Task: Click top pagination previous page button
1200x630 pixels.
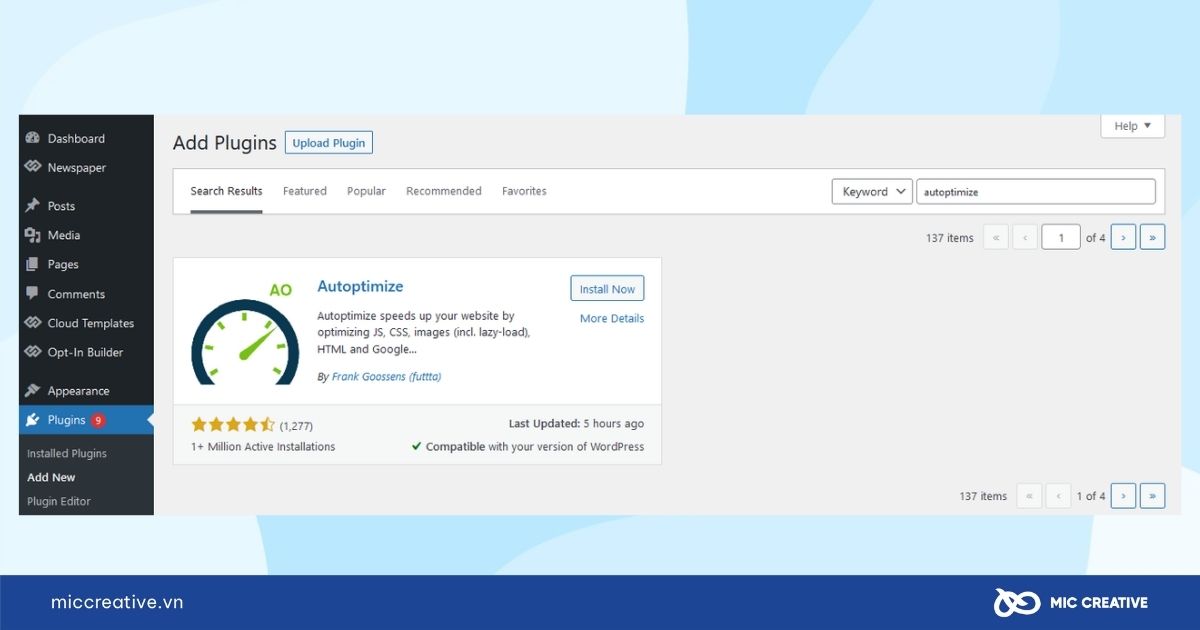Action: tap(1025, 237)
